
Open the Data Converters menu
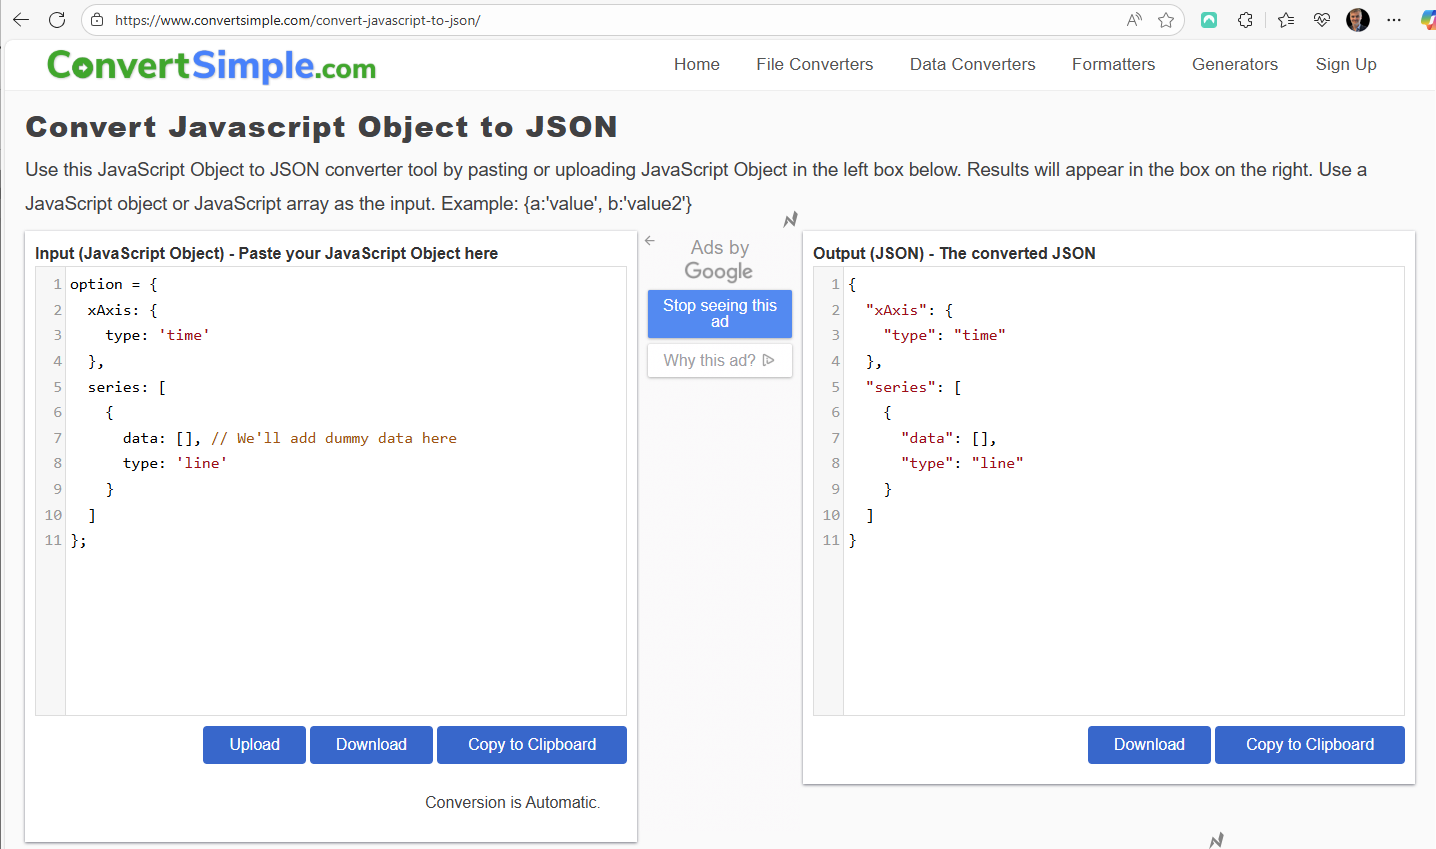[x=972, y=64]
